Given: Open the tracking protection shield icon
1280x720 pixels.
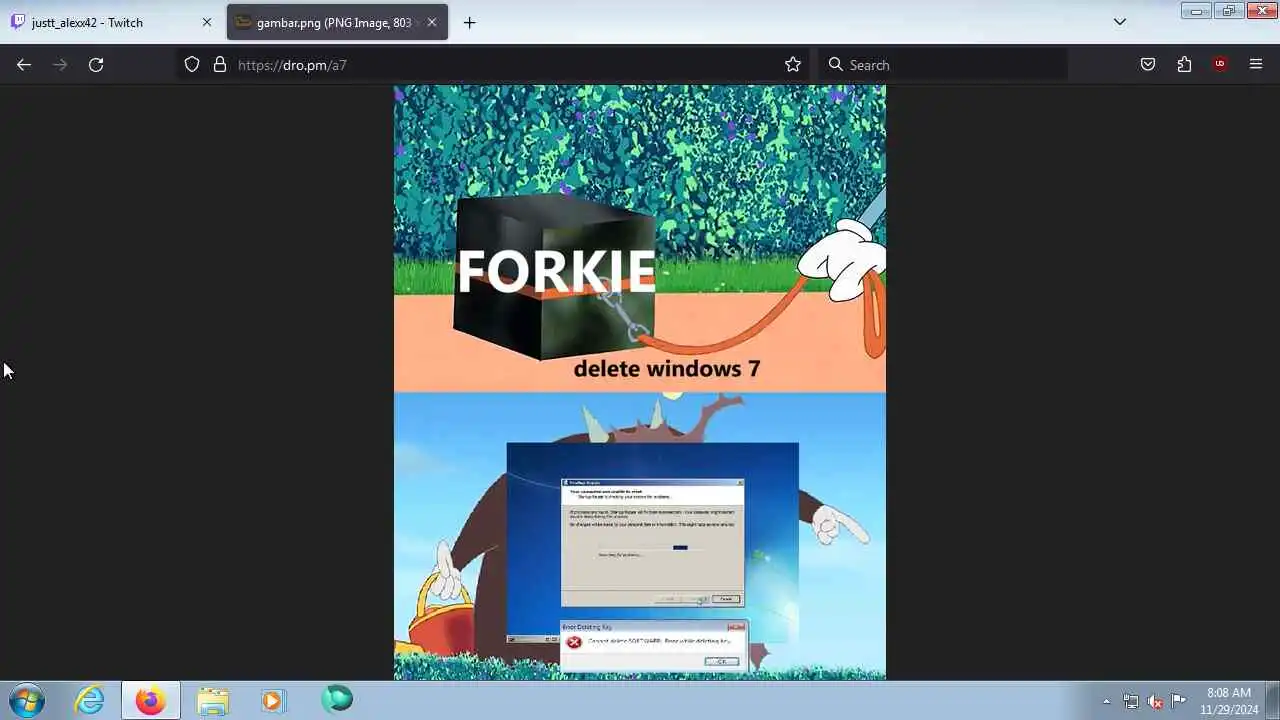Looking at the screenshot, I should click(x=192, y=65).
